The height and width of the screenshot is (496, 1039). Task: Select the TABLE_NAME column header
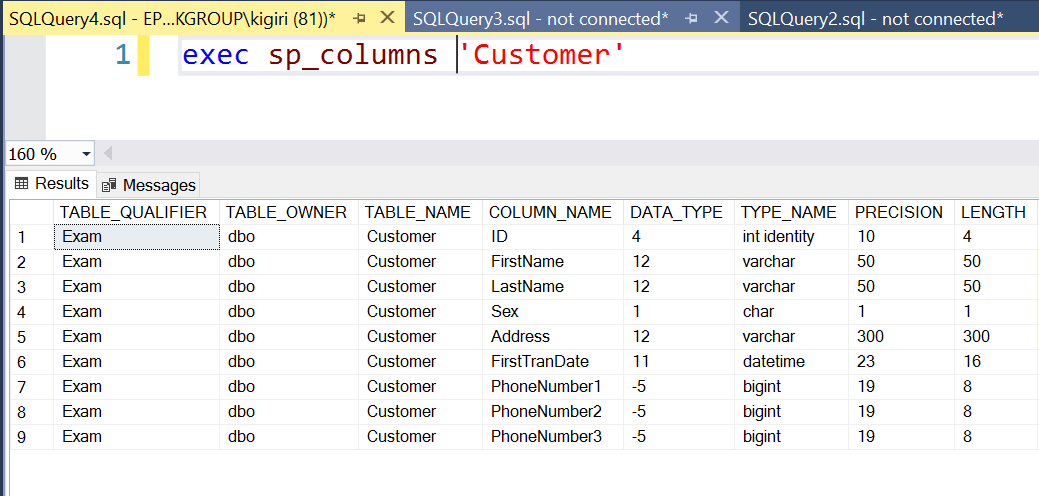[420, 212]
